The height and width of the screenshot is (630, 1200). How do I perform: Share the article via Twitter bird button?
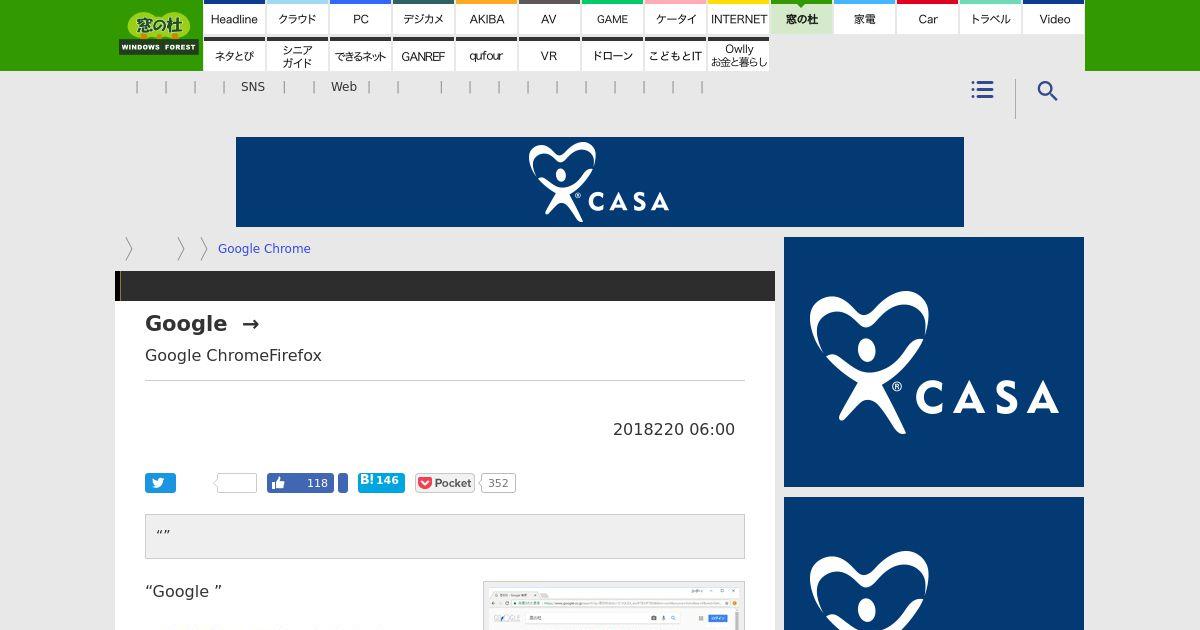[160, 483]
